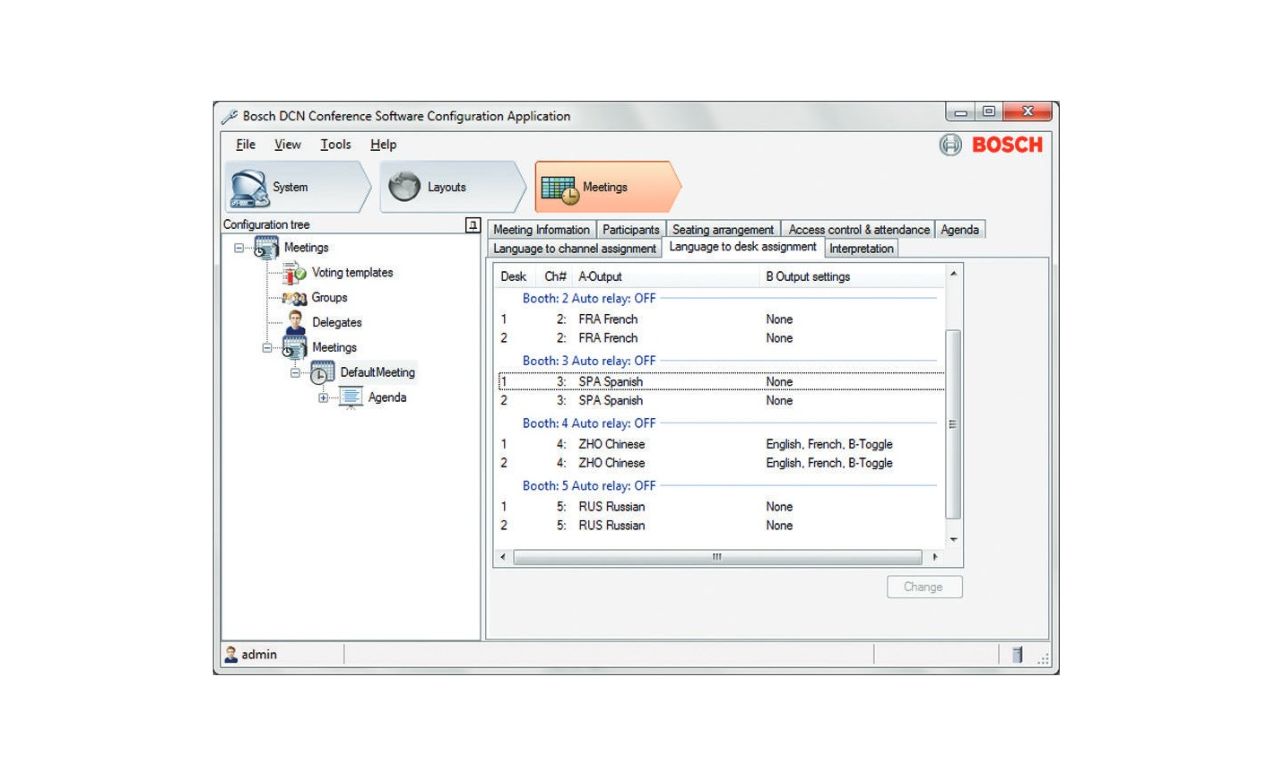Select the Agenda presentation icon

351,397
